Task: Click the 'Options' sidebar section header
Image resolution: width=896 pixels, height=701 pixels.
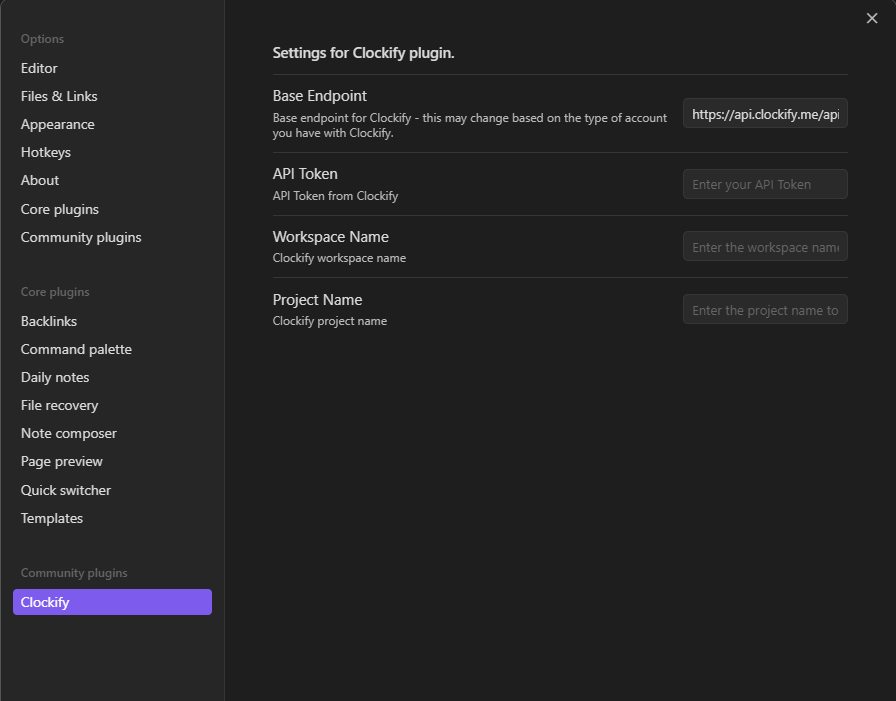Action: (42, 39)
